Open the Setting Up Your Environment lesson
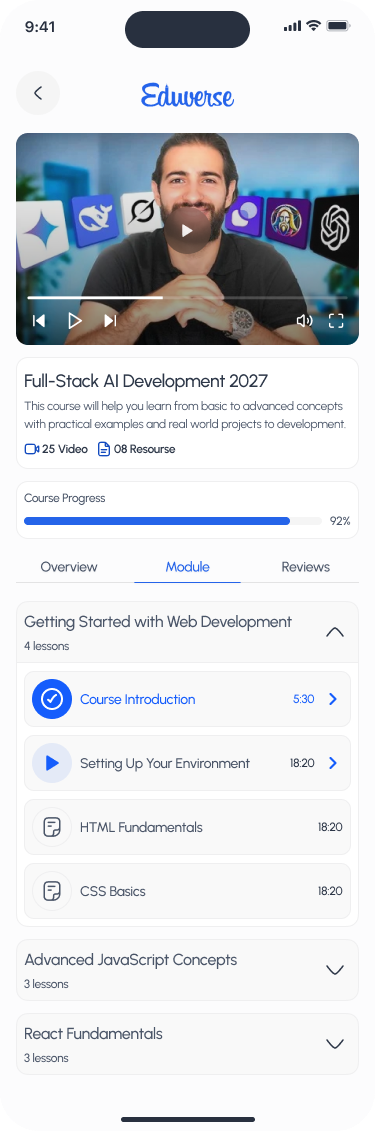 click(x=188, y=763)
